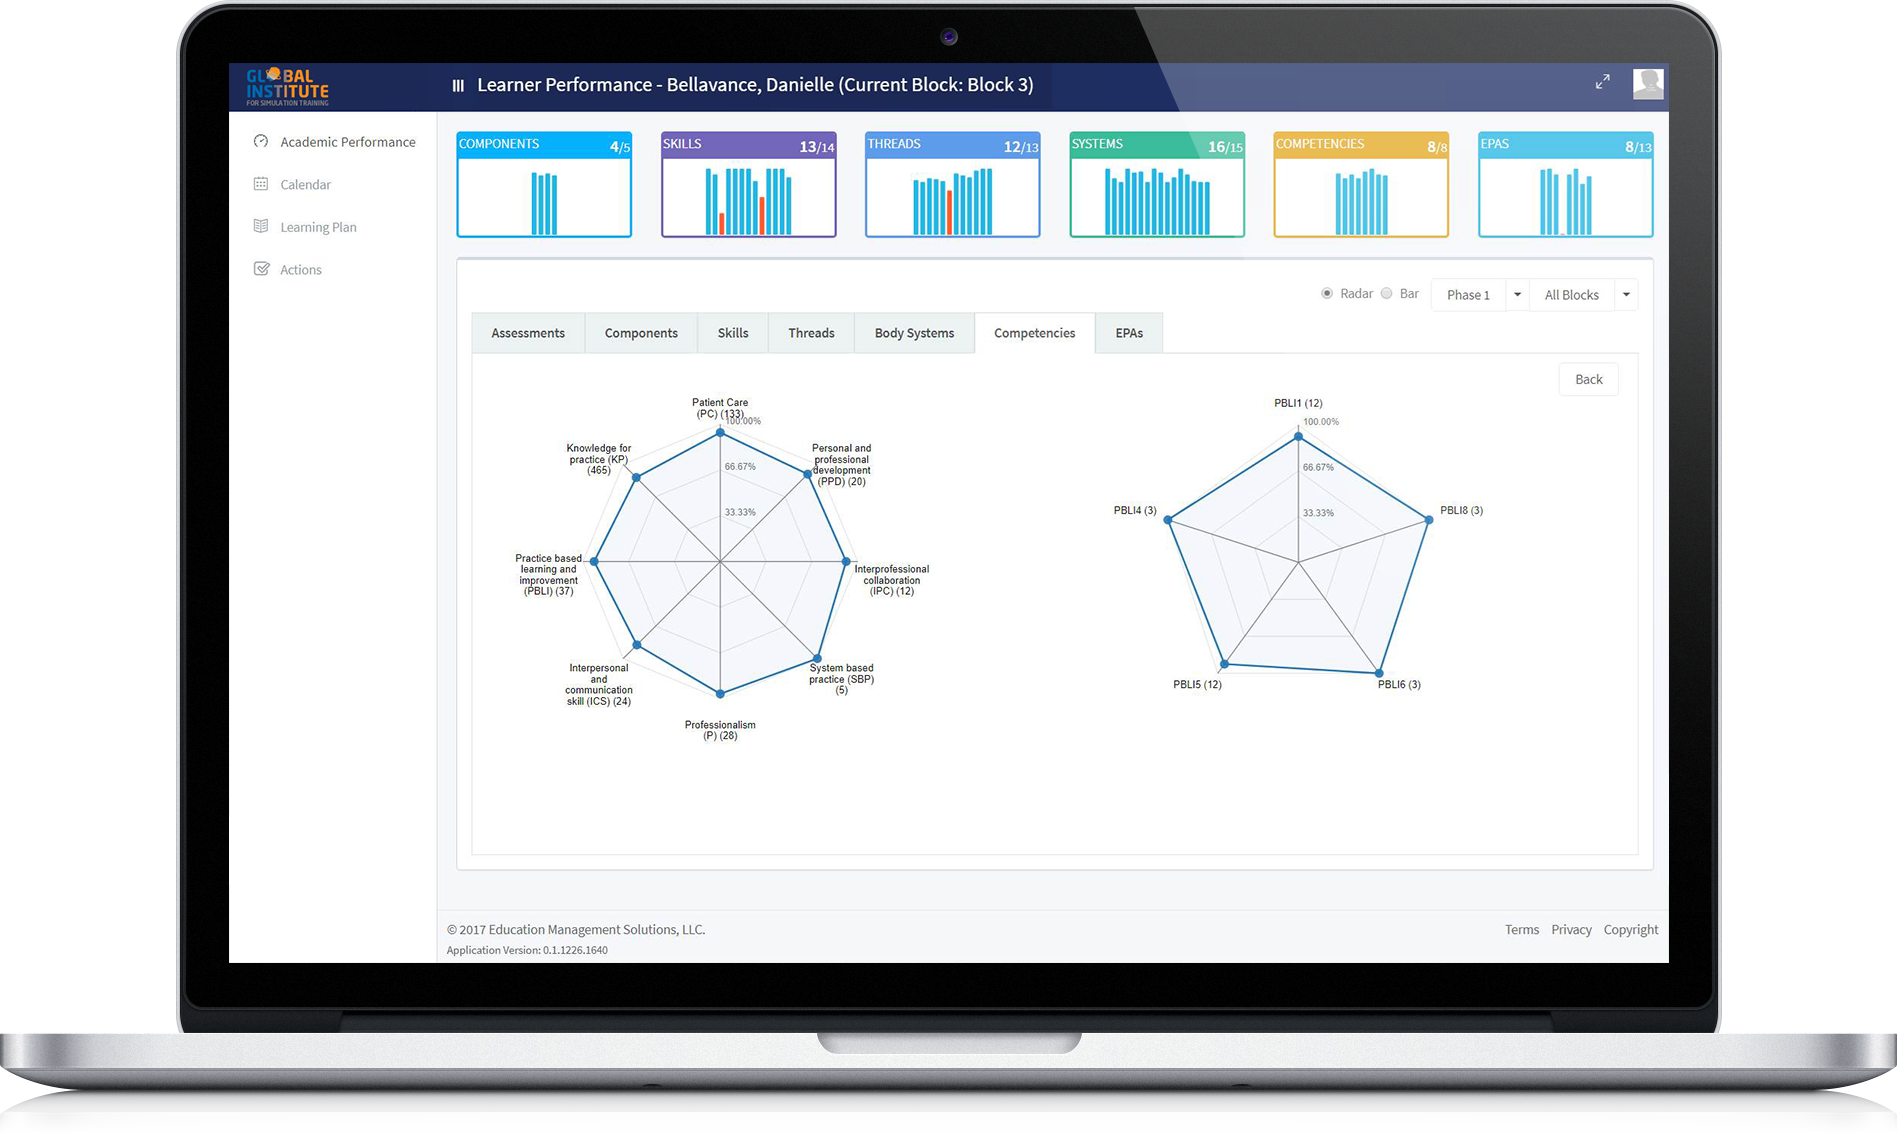Expand the All Blocks dropdown arrow
Screen dimensions: 1897x1133
1626,295
